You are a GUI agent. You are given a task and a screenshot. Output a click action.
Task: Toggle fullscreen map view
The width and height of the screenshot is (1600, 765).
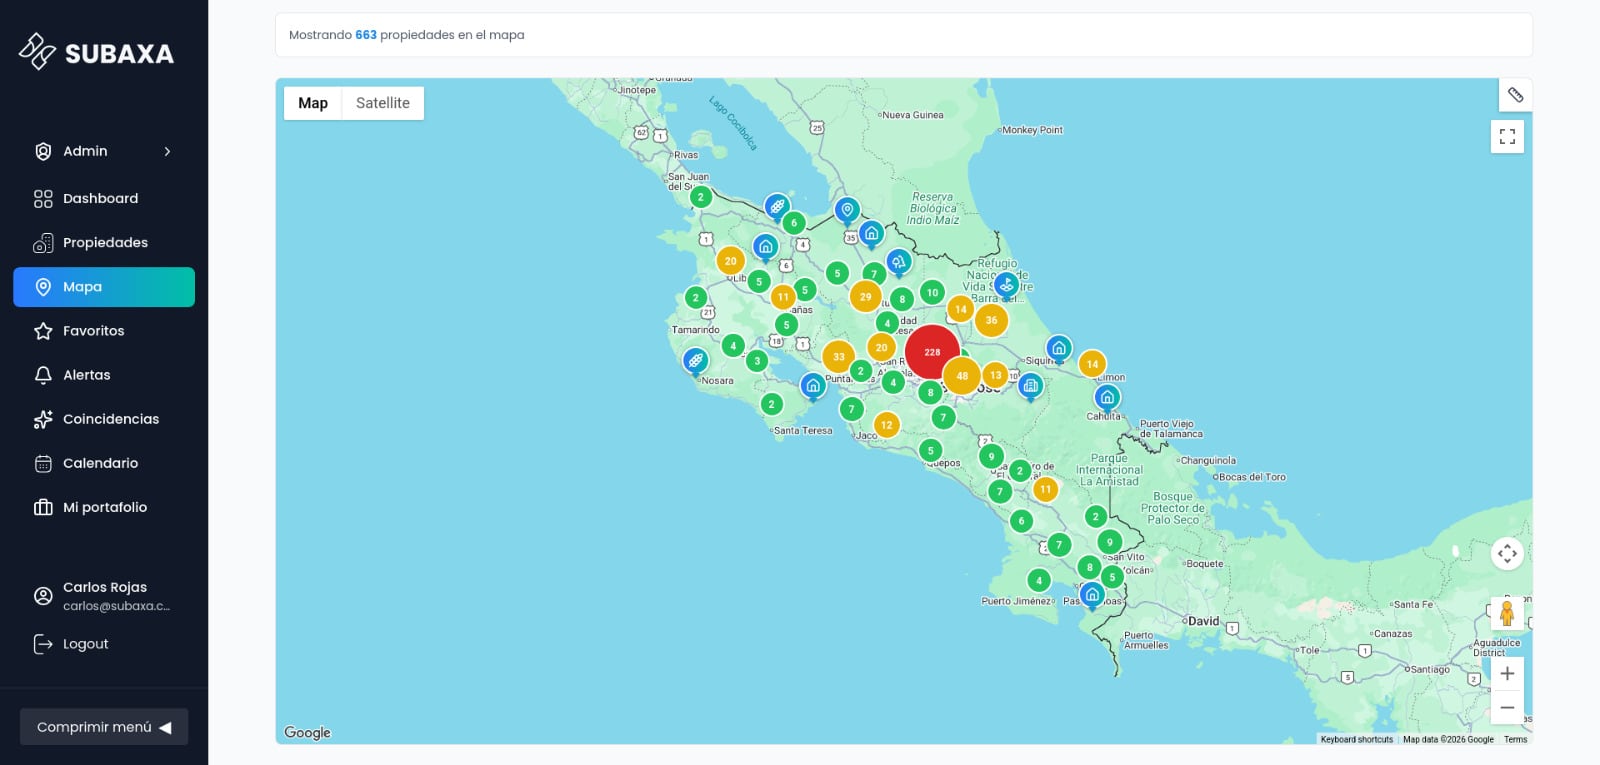pos(1507,137)
